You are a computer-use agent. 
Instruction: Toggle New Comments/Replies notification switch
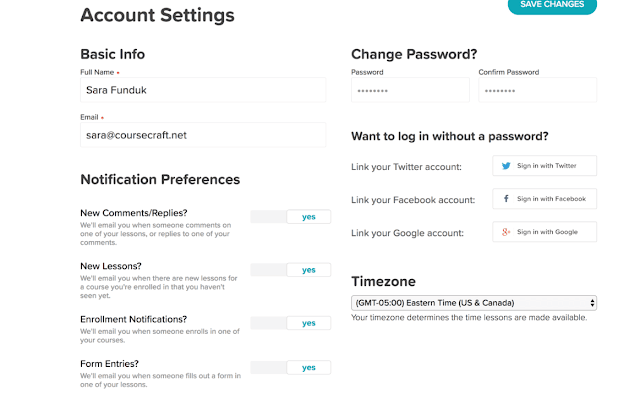pos(291,217)
